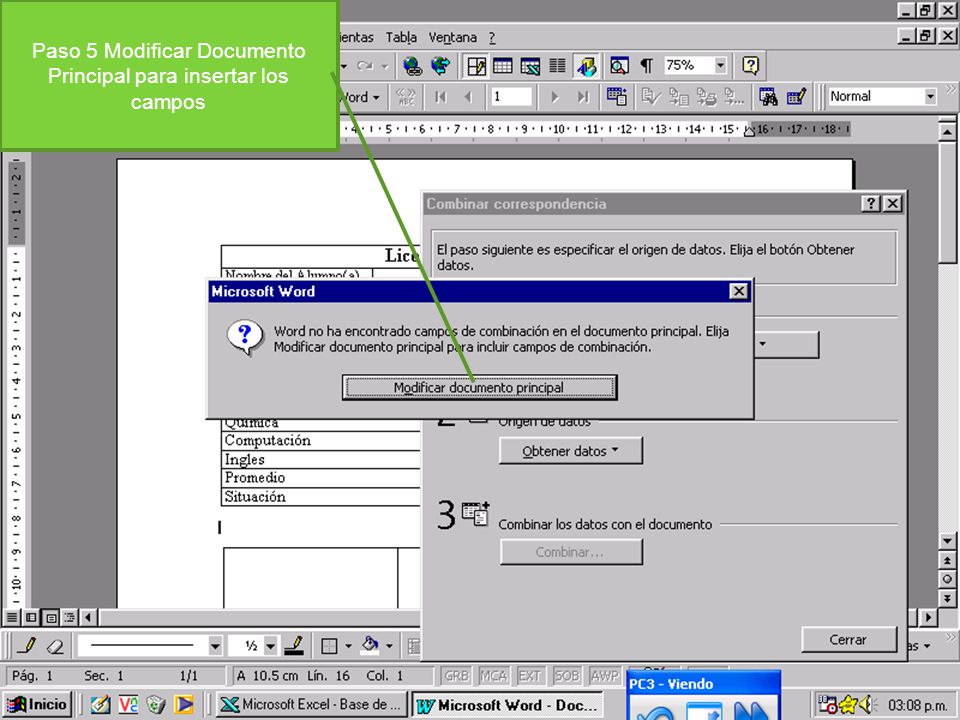Click the vertical scrollbar up arrow
The image size is (960, 720).
[947, 130]
